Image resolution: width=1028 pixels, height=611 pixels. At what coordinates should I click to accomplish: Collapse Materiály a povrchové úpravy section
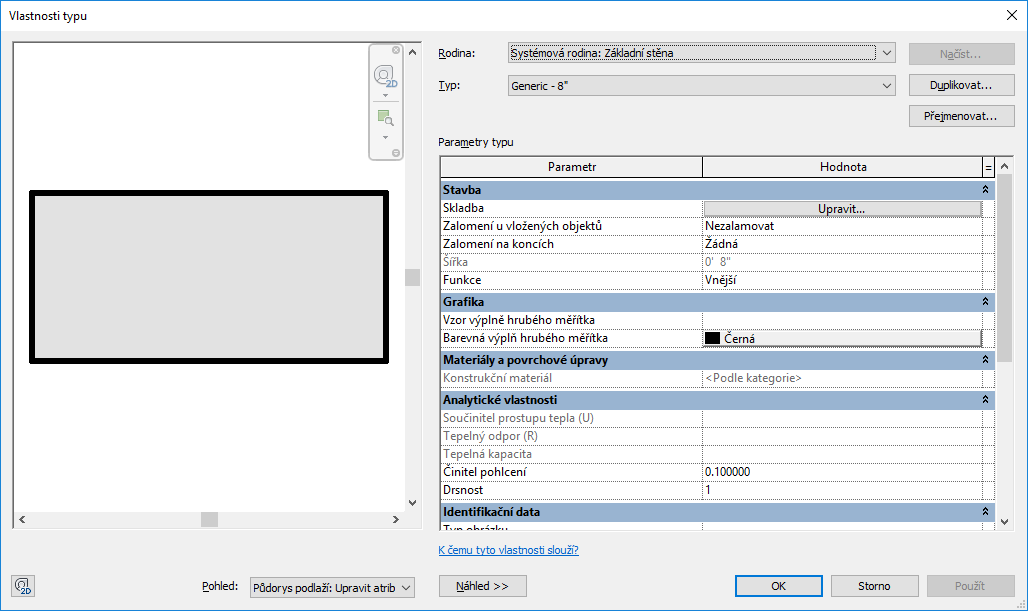tap(985, 360)
